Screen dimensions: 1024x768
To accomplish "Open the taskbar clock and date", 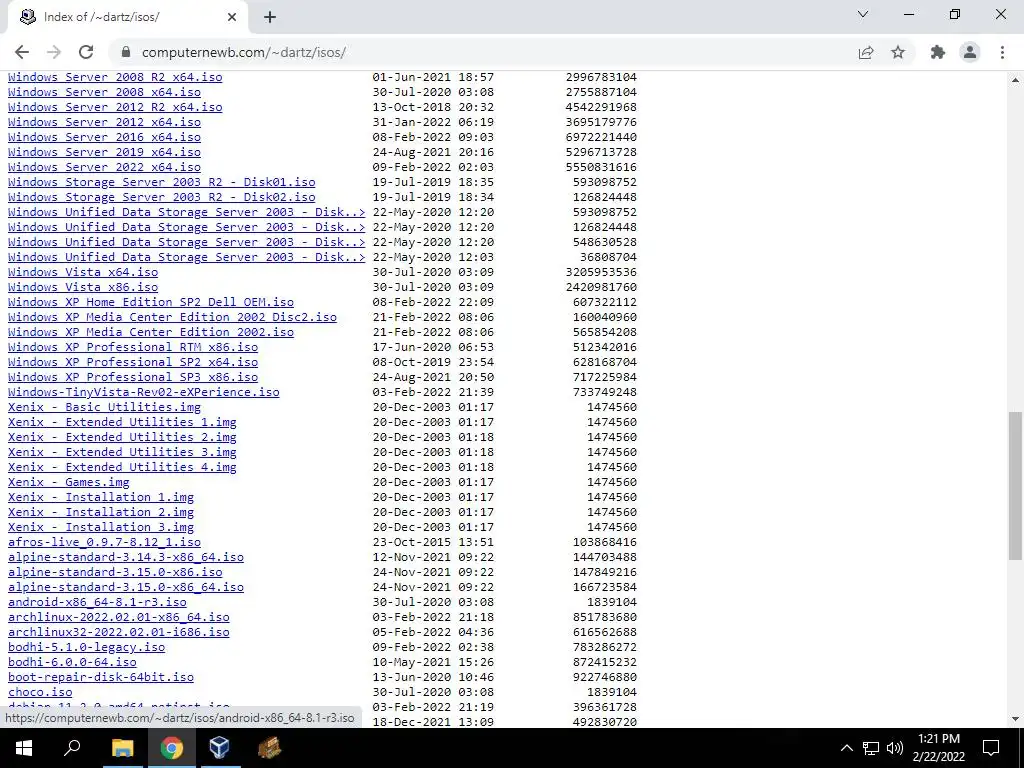I will tap(938, 748).
